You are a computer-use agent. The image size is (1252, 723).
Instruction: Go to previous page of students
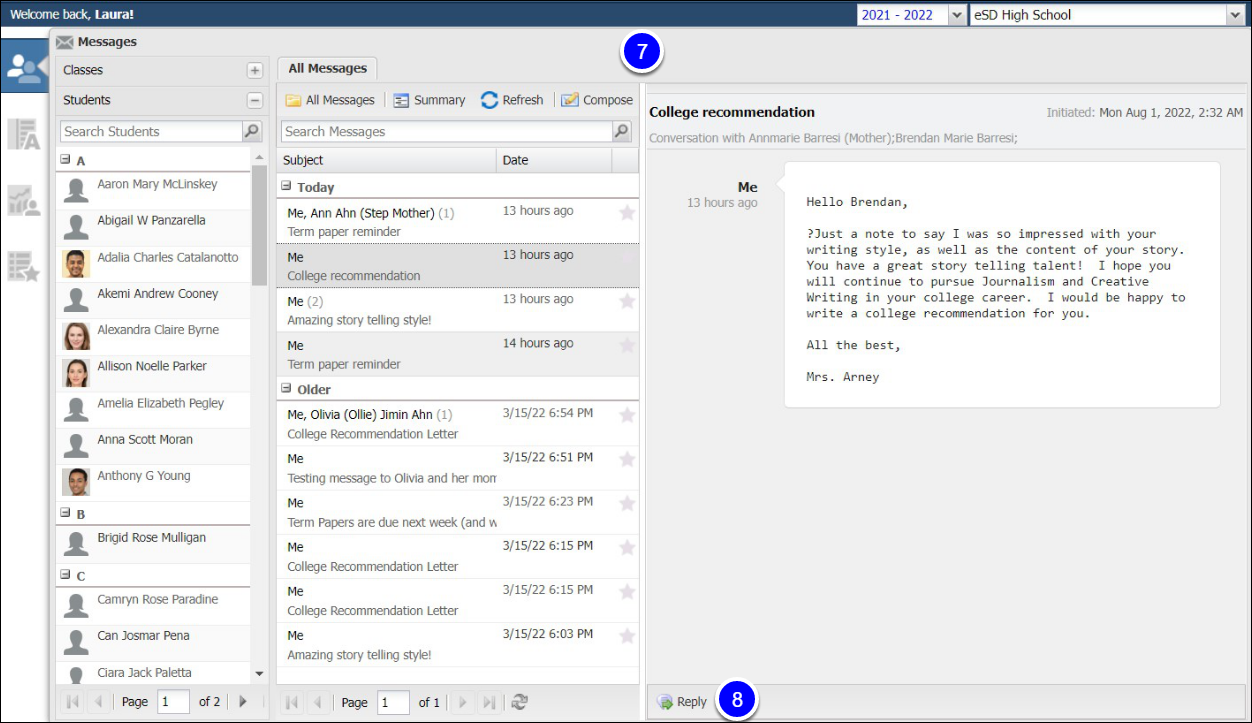tap(98, 702)
